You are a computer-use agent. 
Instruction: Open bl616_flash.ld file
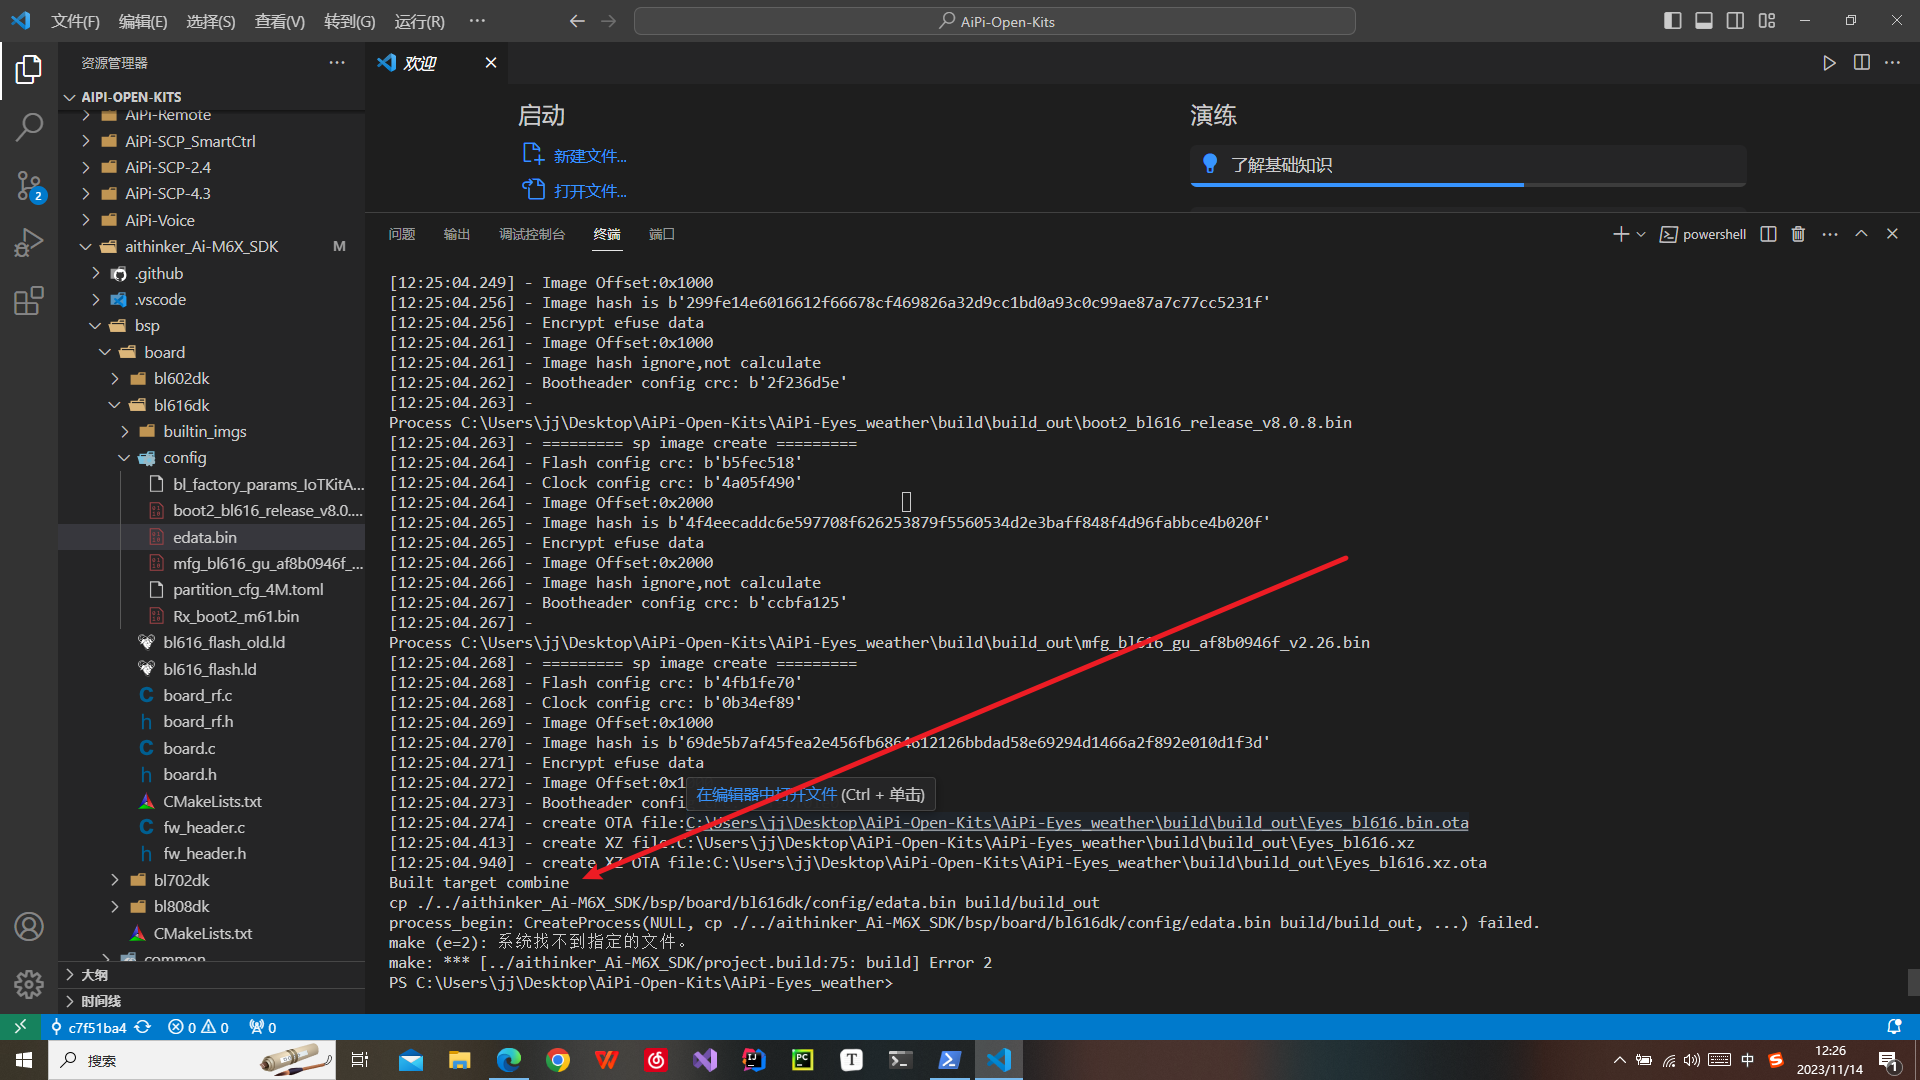point(210,669)
